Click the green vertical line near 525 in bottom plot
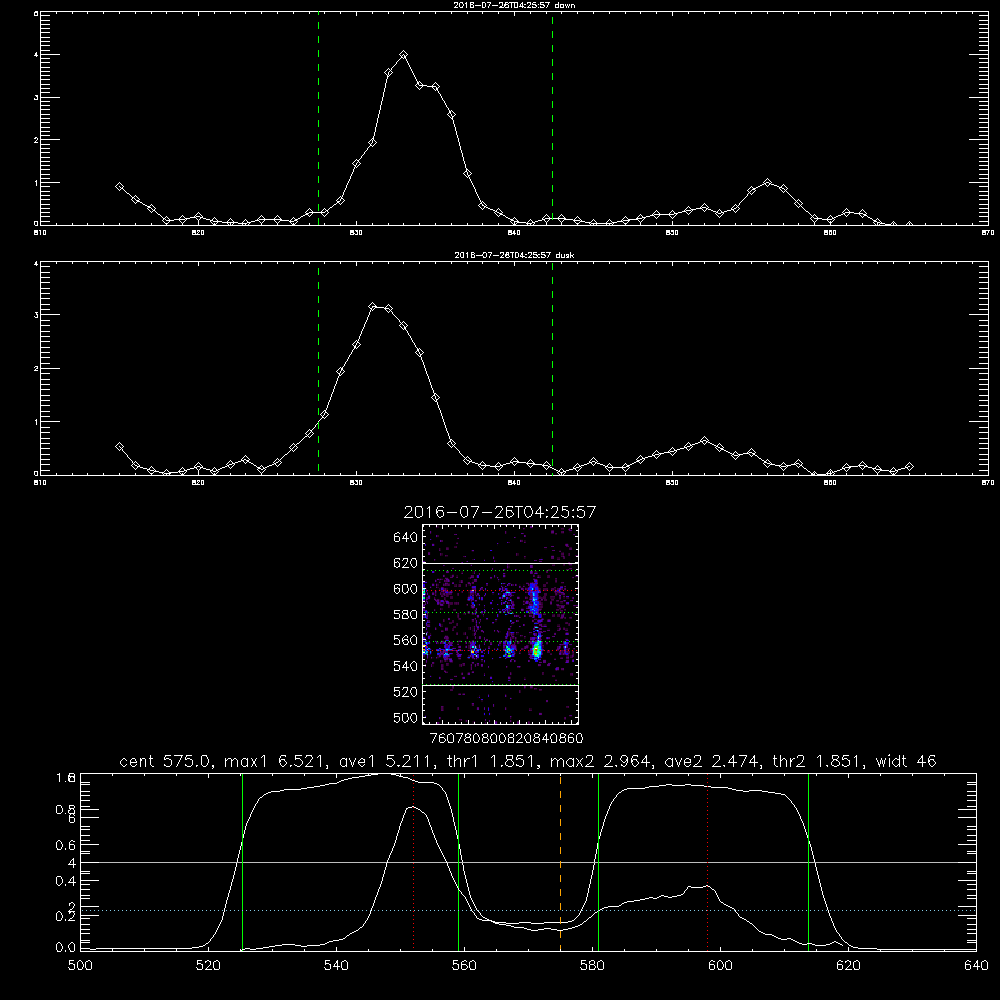 (242, 861)
